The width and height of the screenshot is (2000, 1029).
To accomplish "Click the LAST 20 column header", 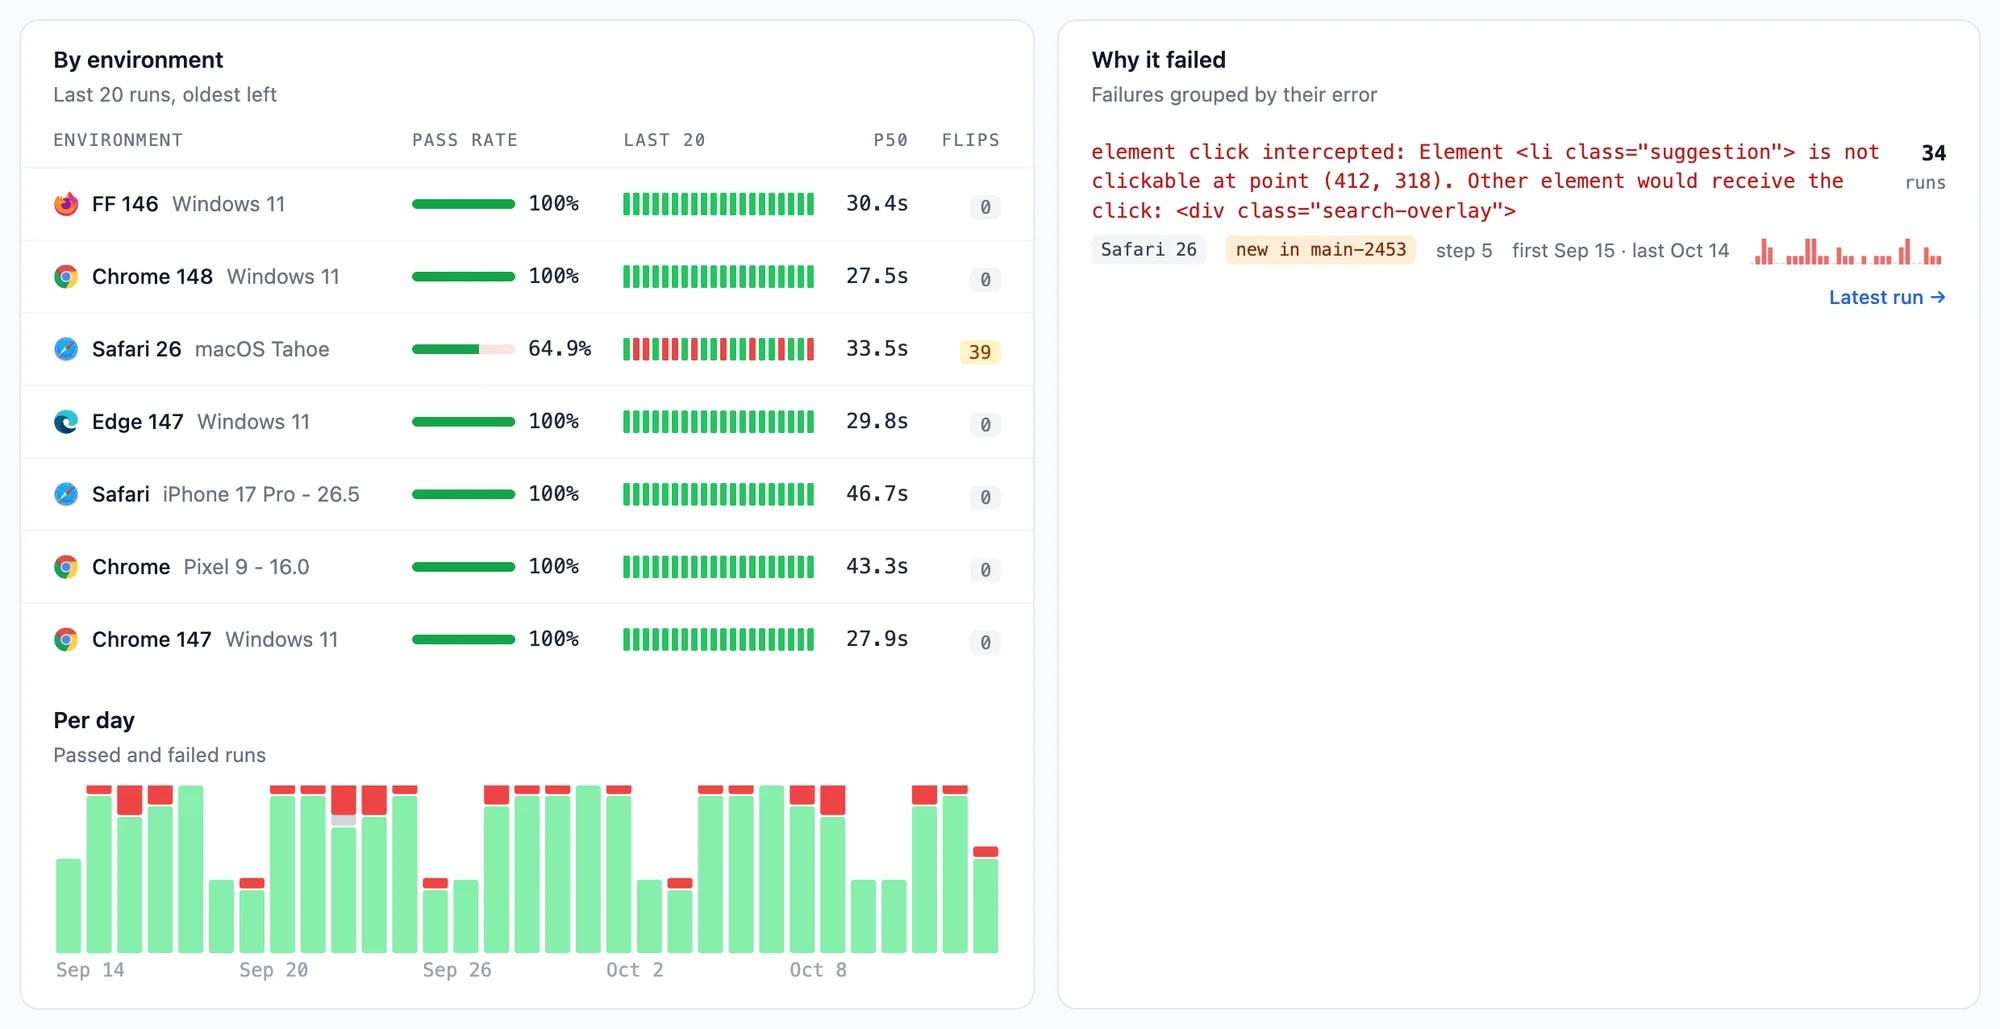I will pos(664,140).
